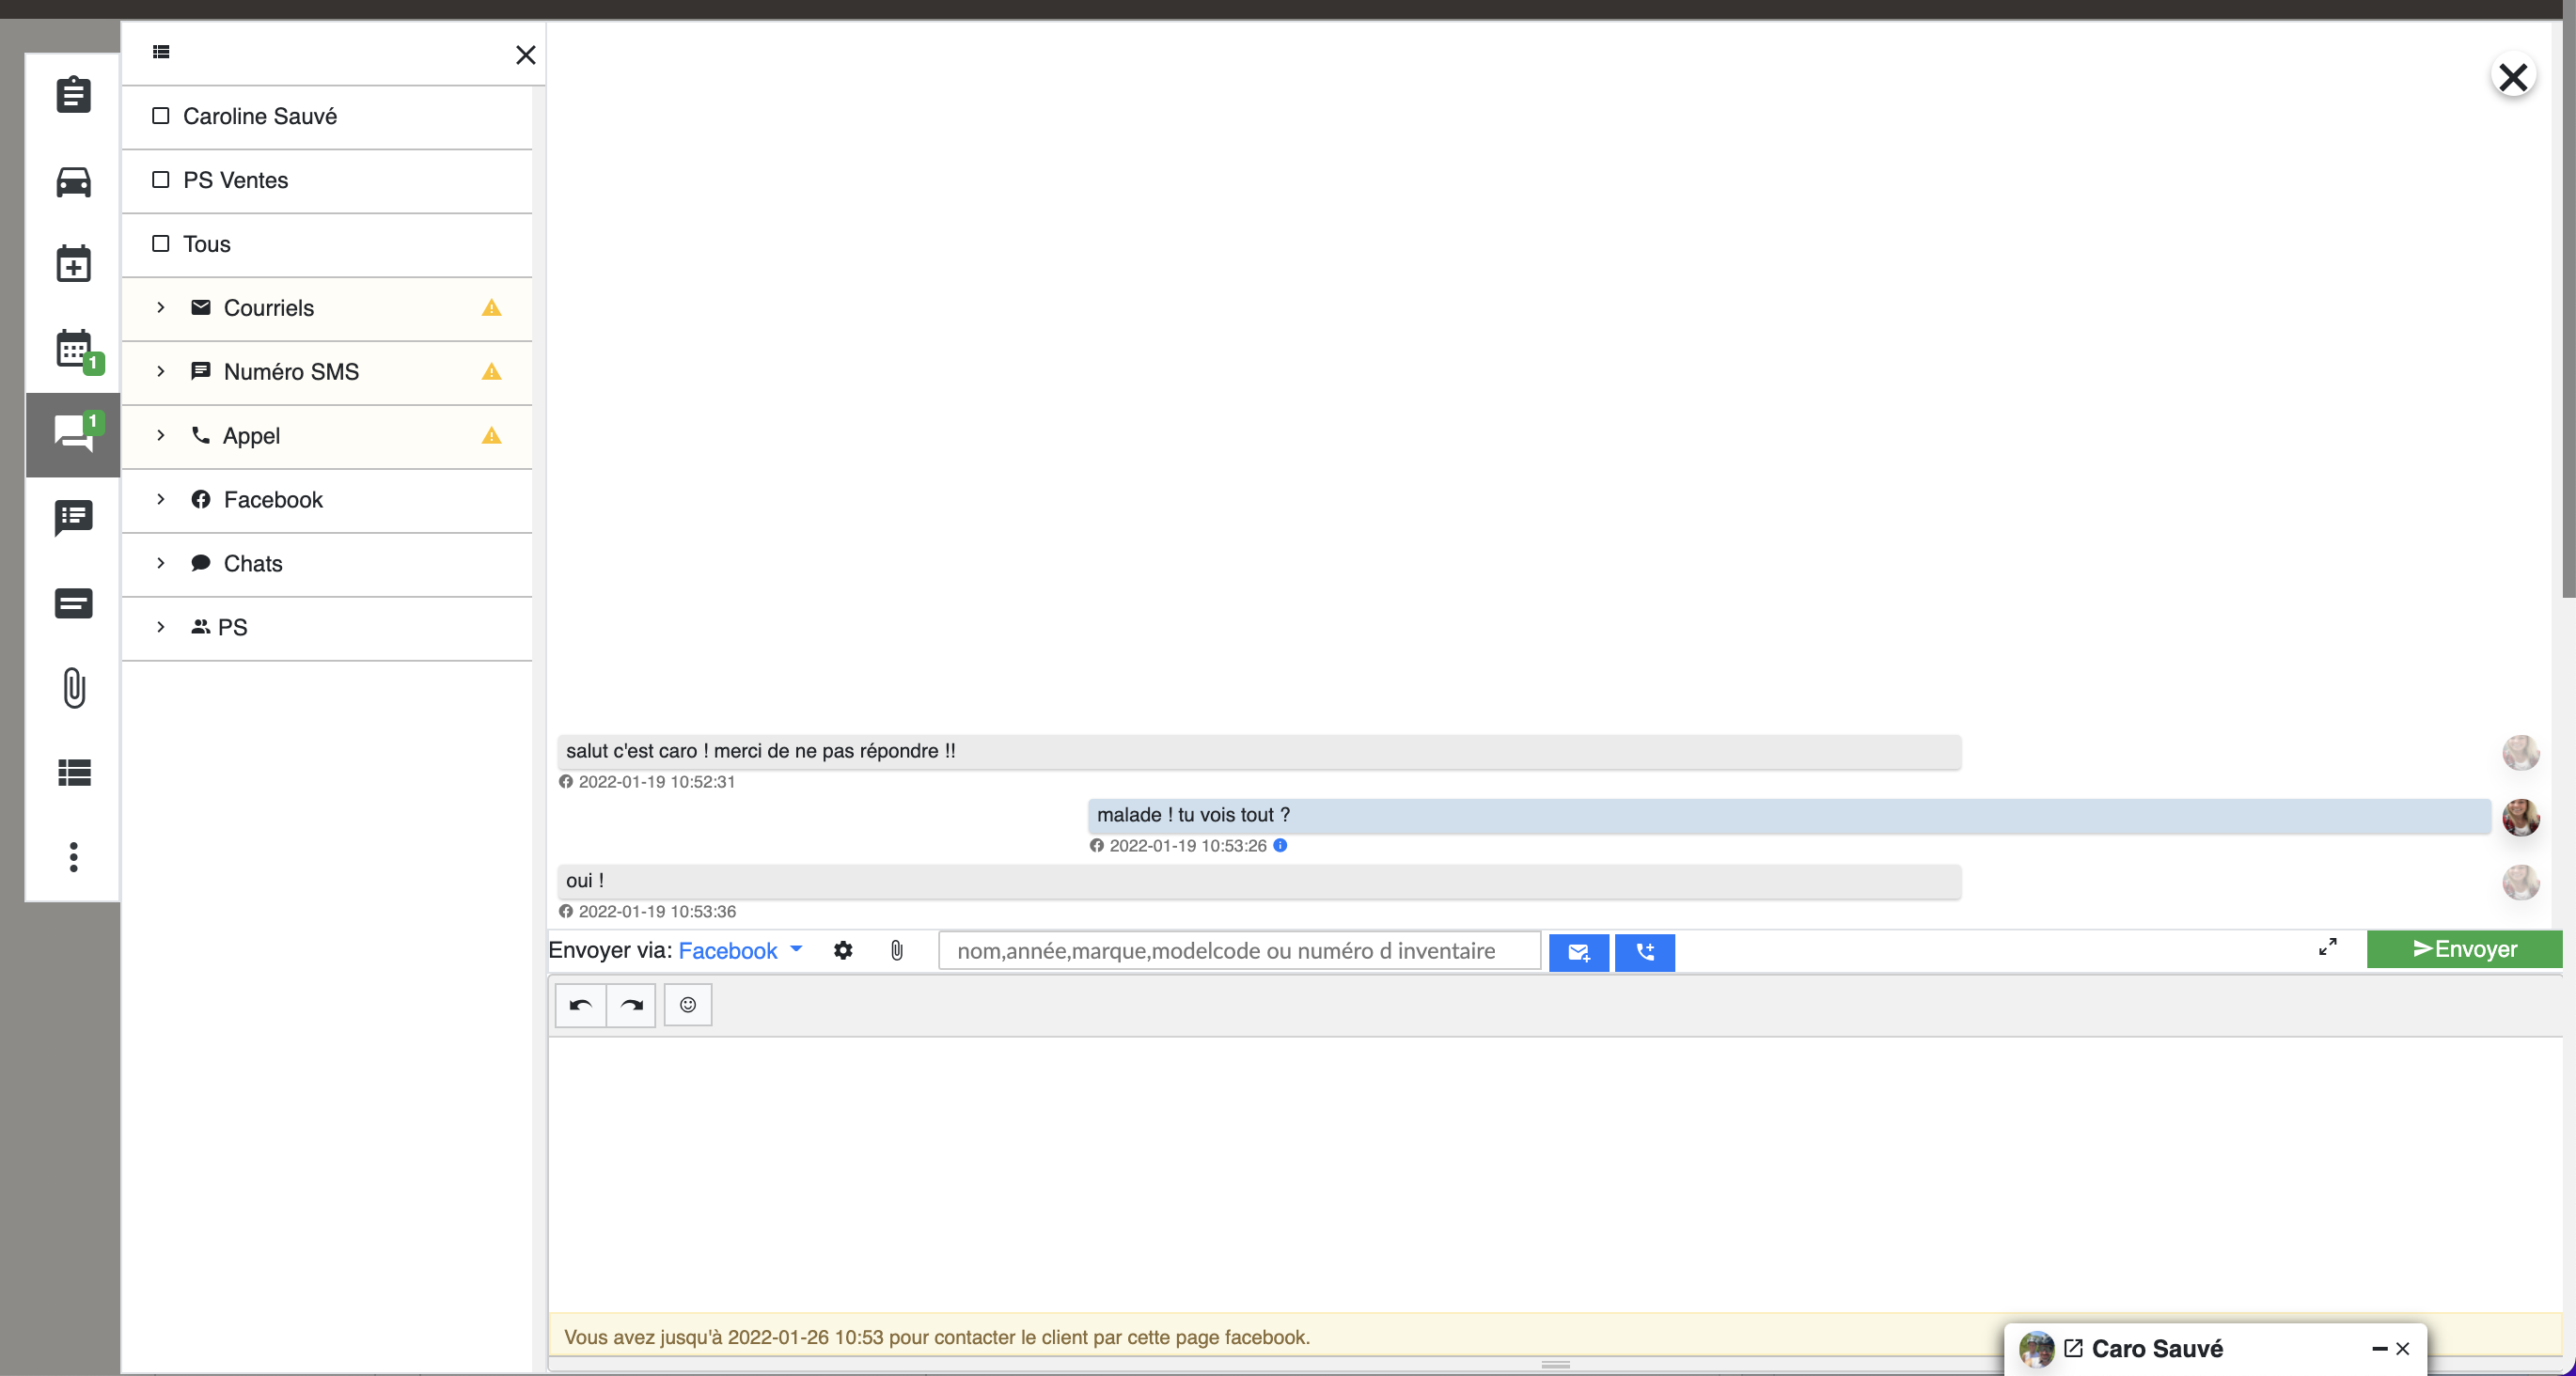Click the info icon beside 10:53:26 timestamp
2576x1376 pixels.
click(x=1280, y=846)
